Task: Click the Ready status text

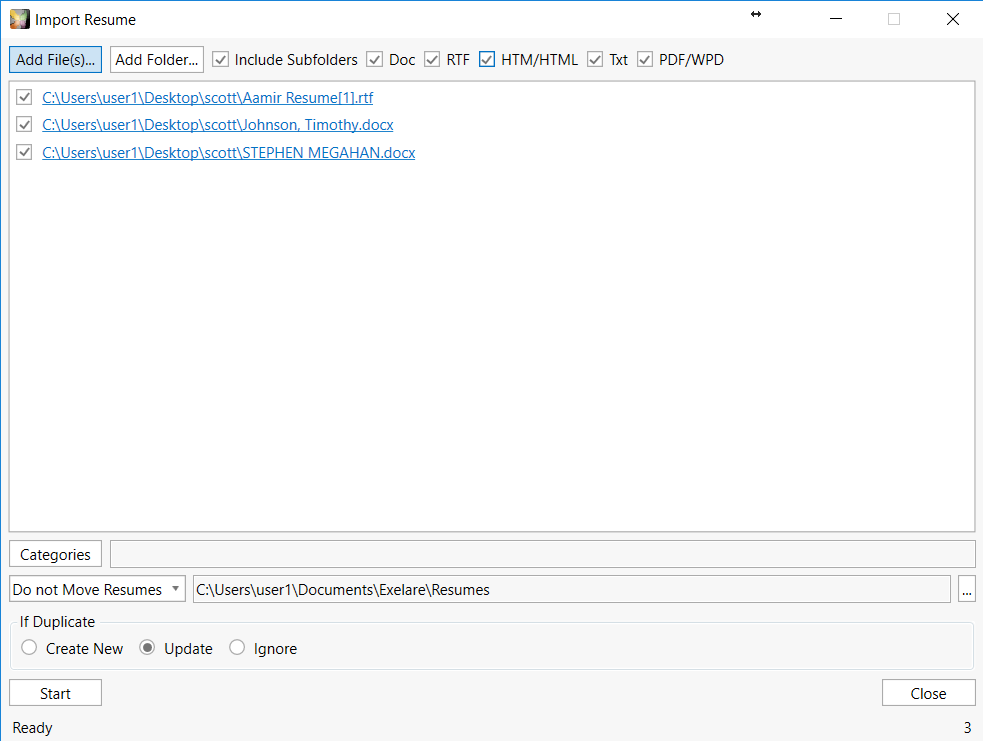Action: pos(33,728)
